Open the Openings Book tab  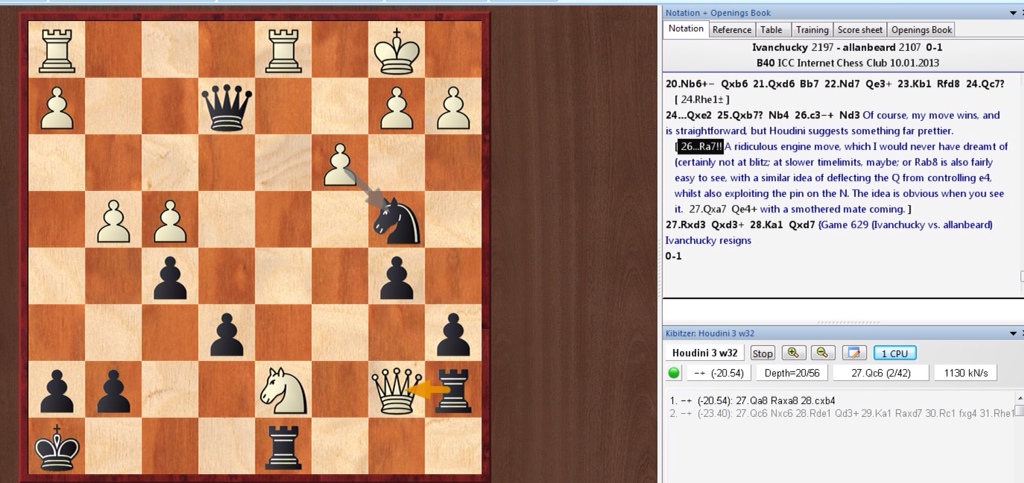[921, 30]
